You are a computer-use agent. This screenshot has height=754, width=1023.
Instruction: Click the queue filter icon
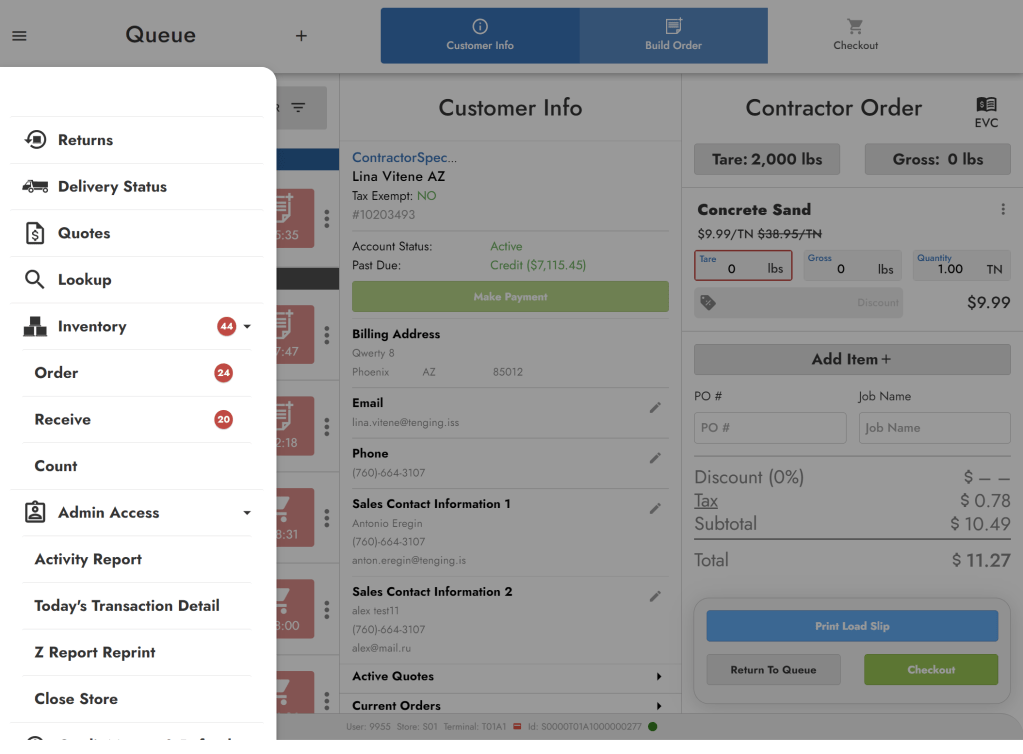pyautogui.click(x=298, y=108)
